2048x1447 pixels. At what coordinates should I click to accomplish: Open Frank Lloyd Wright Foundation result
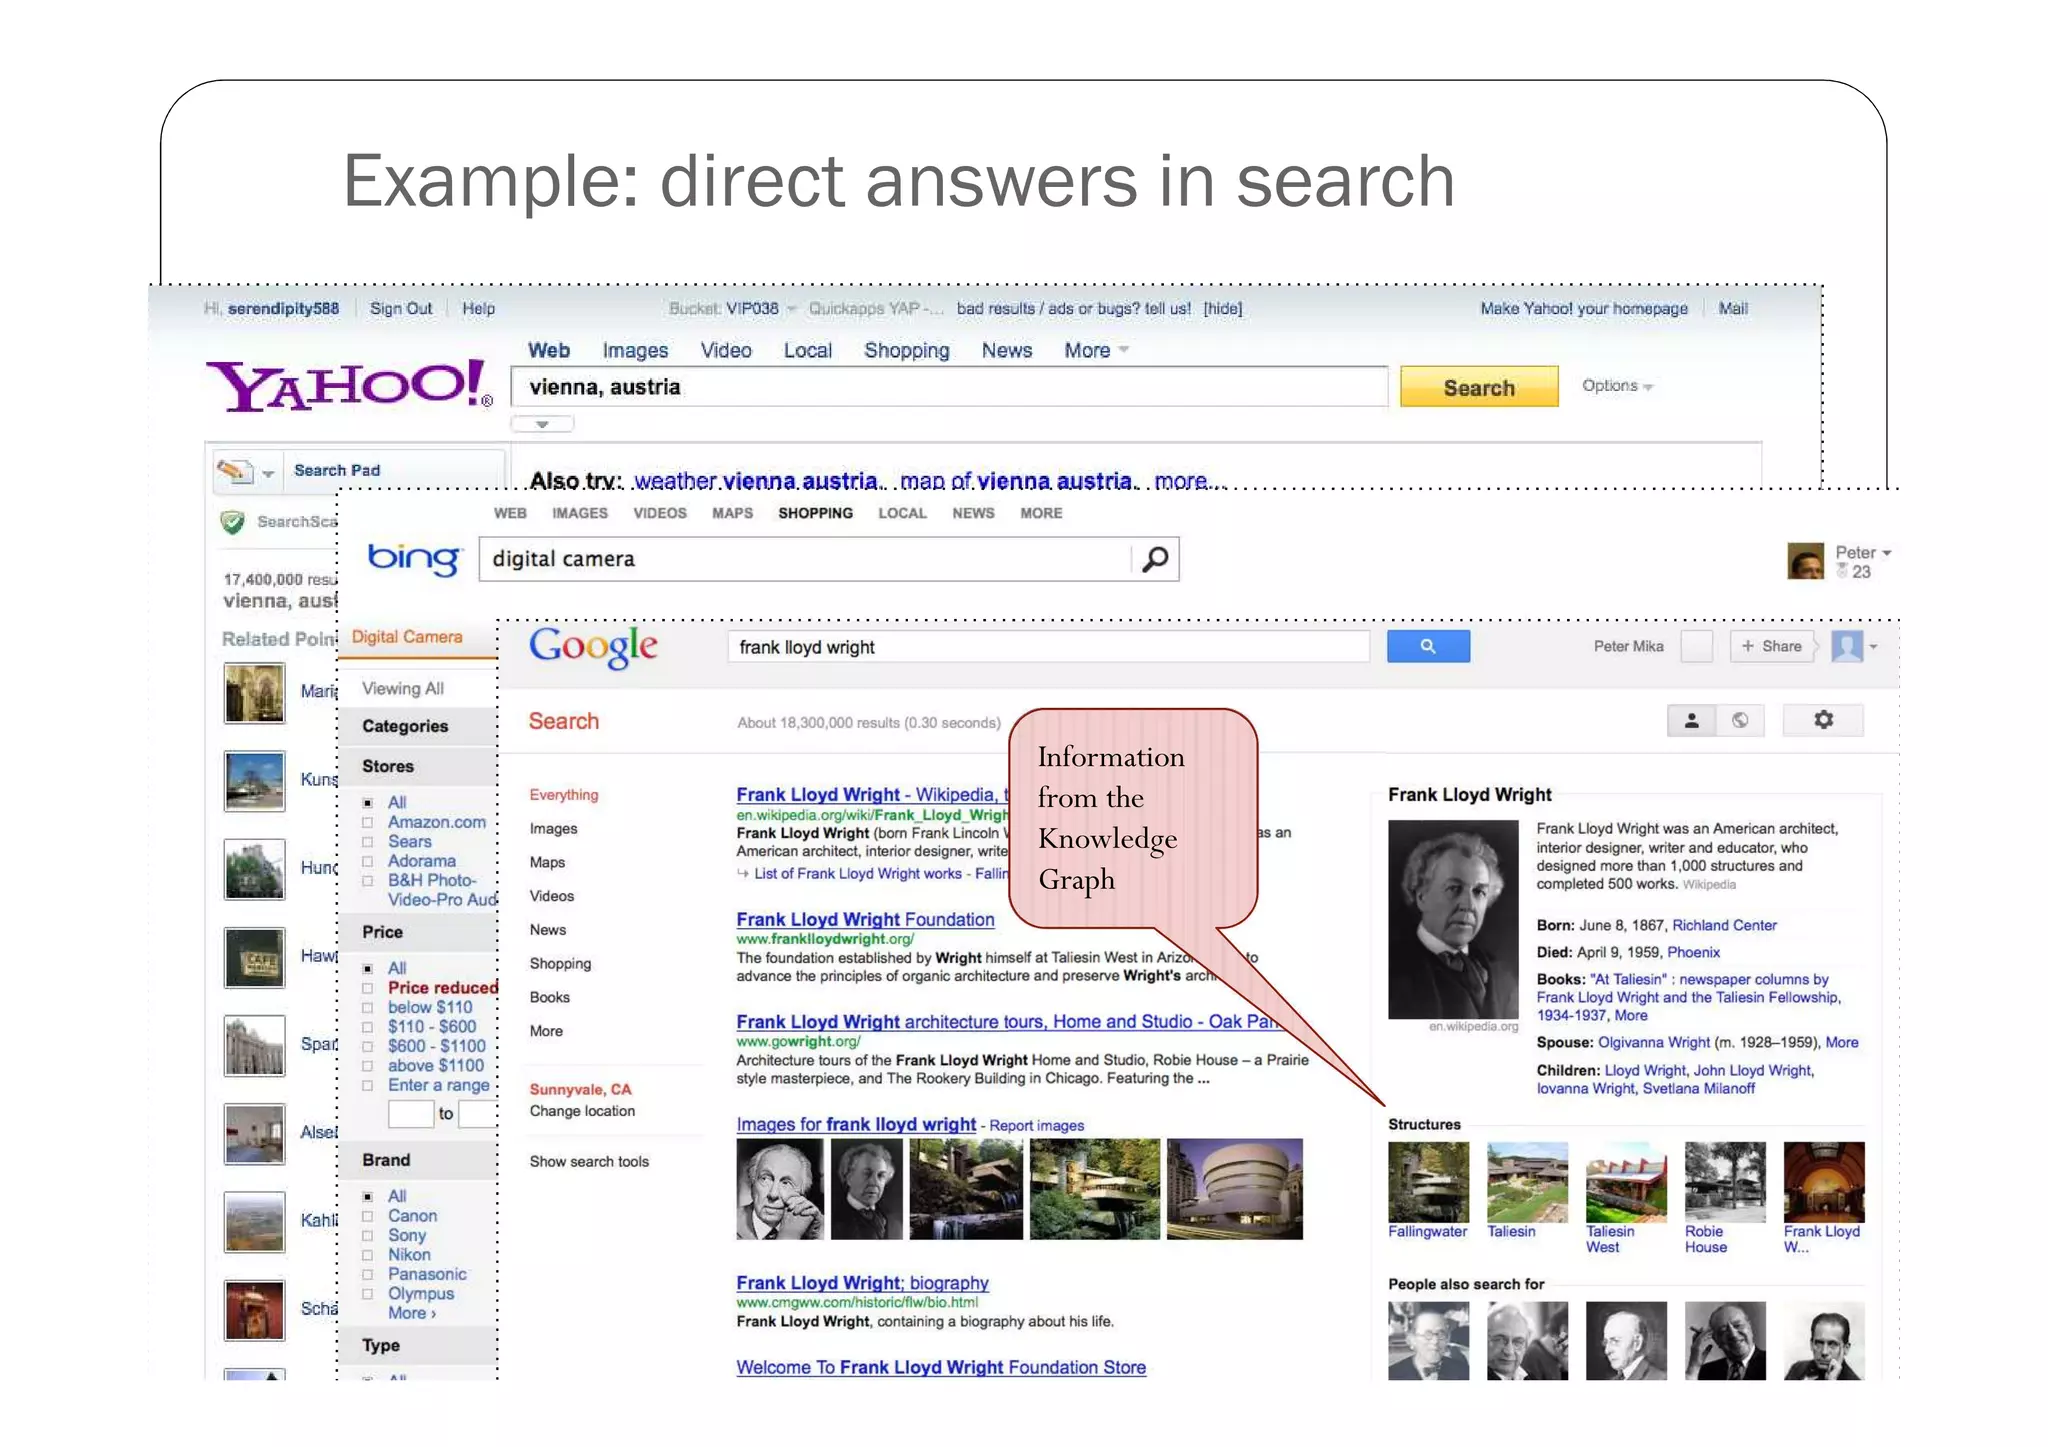coord(865,919)
